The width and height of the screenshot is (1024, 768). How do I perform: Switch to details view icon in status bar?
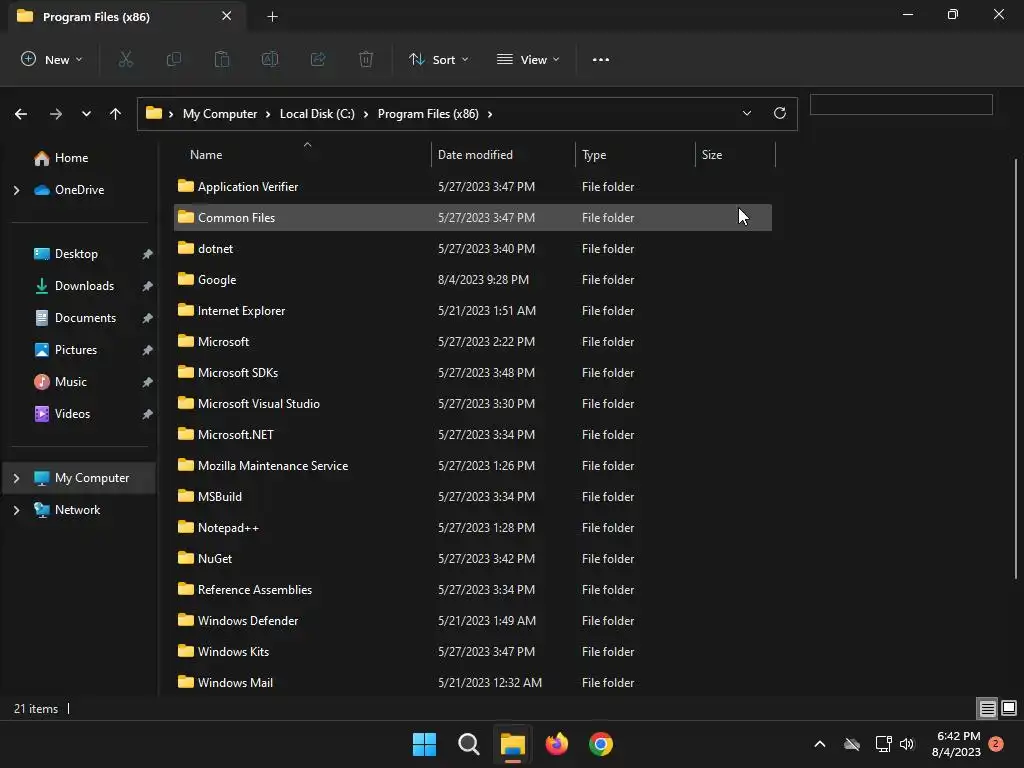point(987,708)
